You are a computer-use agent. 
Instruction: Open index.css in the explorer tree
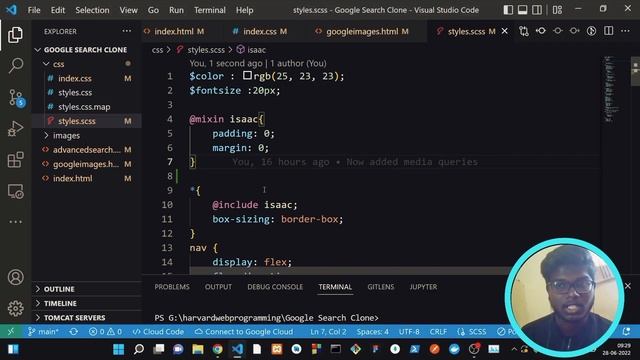(75, 78)
